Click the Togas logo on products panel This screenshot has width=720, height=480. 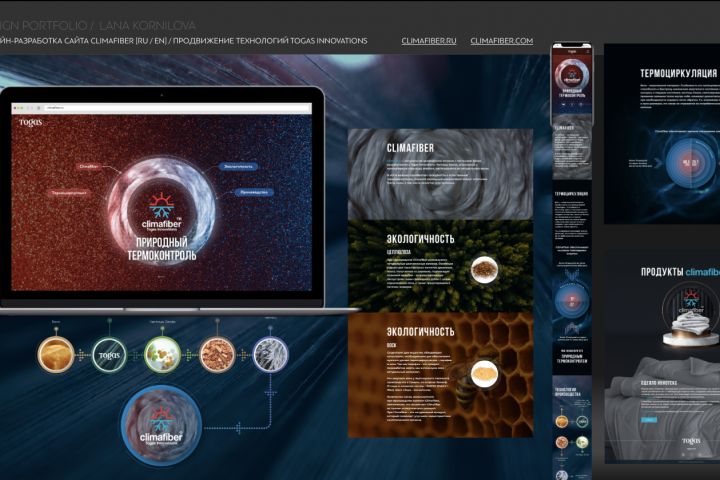click(691, 441)
